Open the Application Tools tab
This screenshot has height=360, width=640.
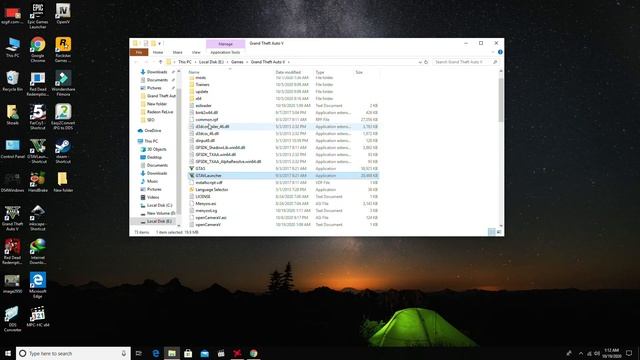[225, 52]
